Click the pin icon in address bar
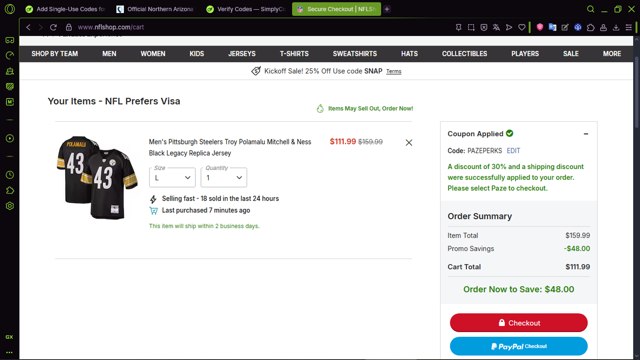This screenshot has height=360, width=640. click(458, 27)
